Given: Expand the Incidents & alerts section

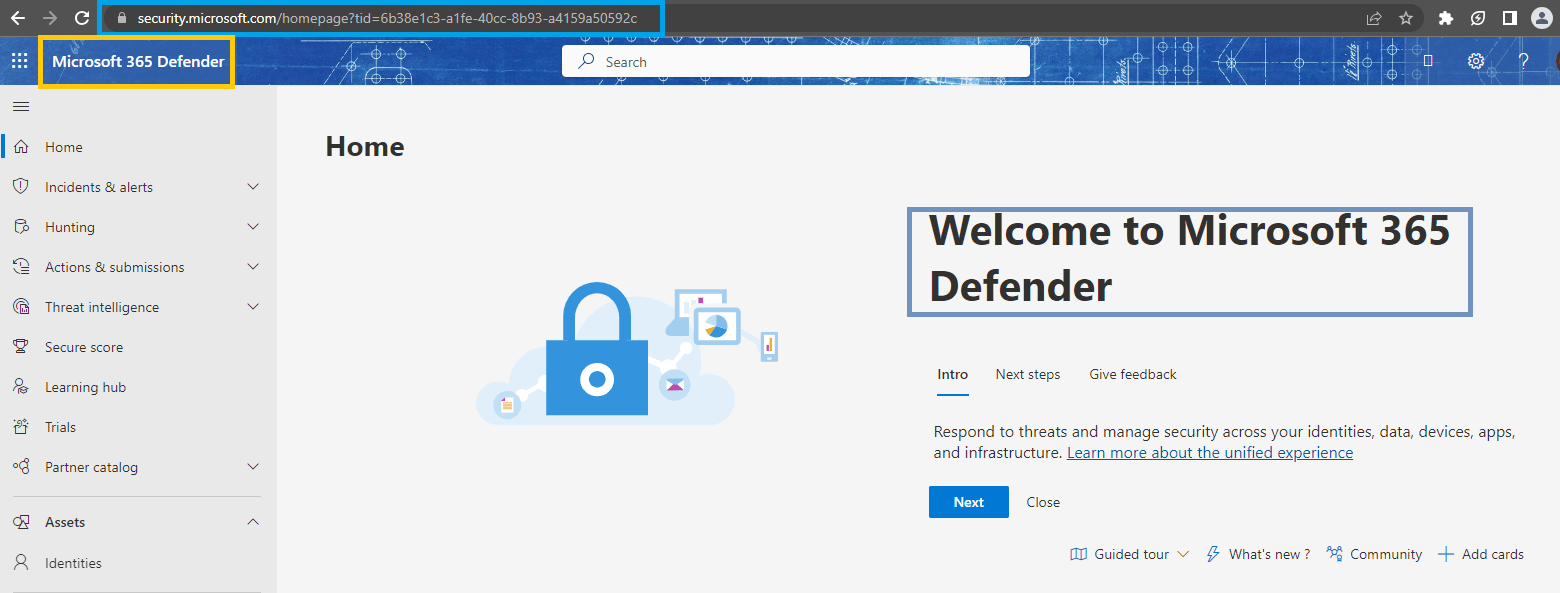Looking at the screenshot, I should point(253,186).
